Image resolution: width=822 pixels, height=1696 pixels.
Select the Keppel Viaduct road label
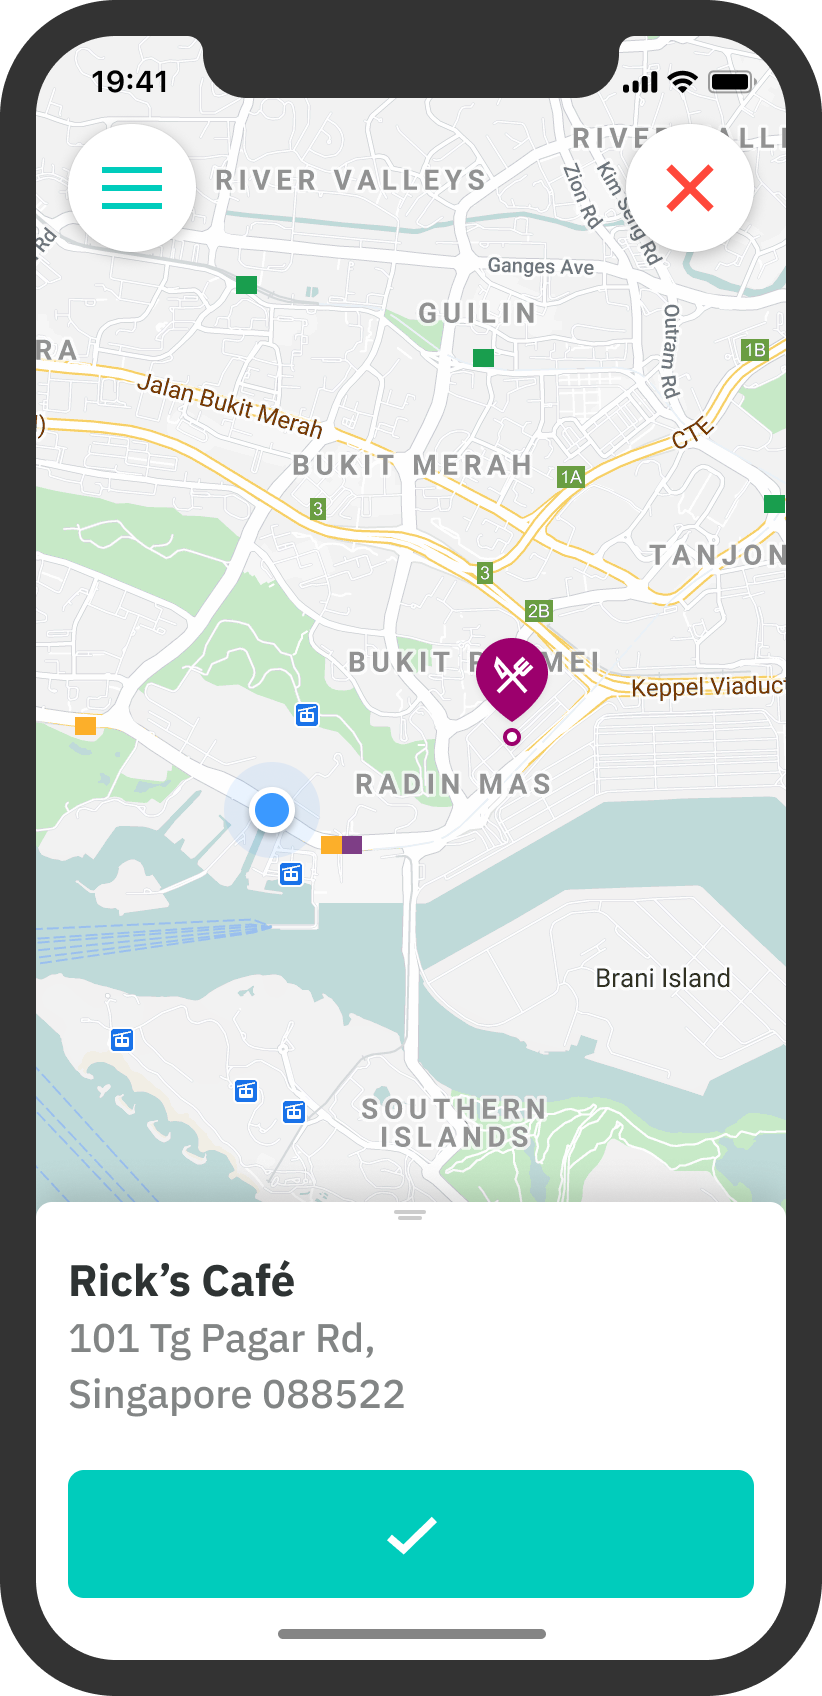point(708,686)
